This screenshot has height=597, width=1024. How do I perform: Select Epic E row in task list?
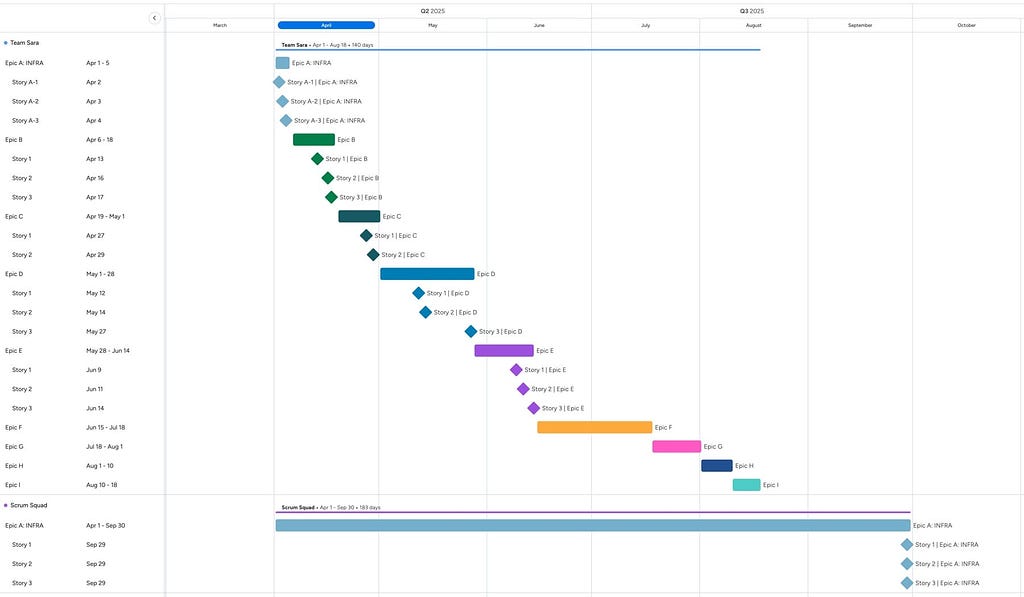tap(82, 351)
